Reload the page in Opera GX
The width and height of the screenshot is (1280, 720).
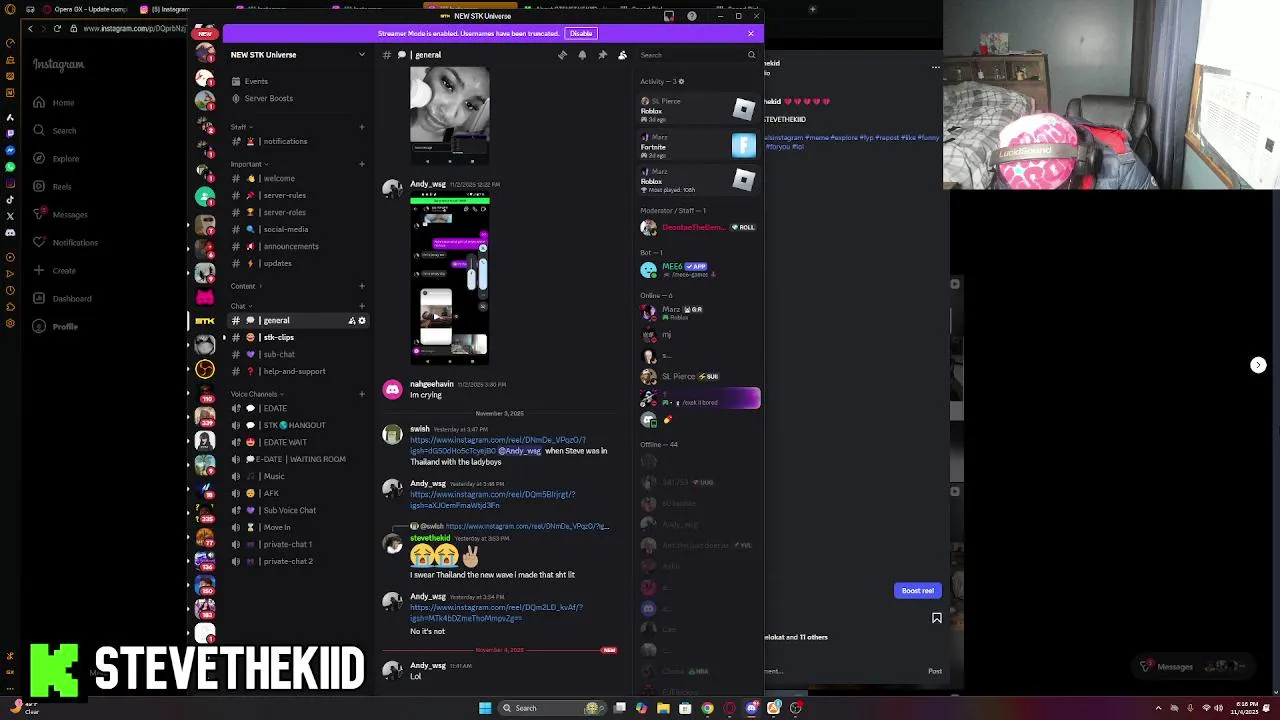57,28
